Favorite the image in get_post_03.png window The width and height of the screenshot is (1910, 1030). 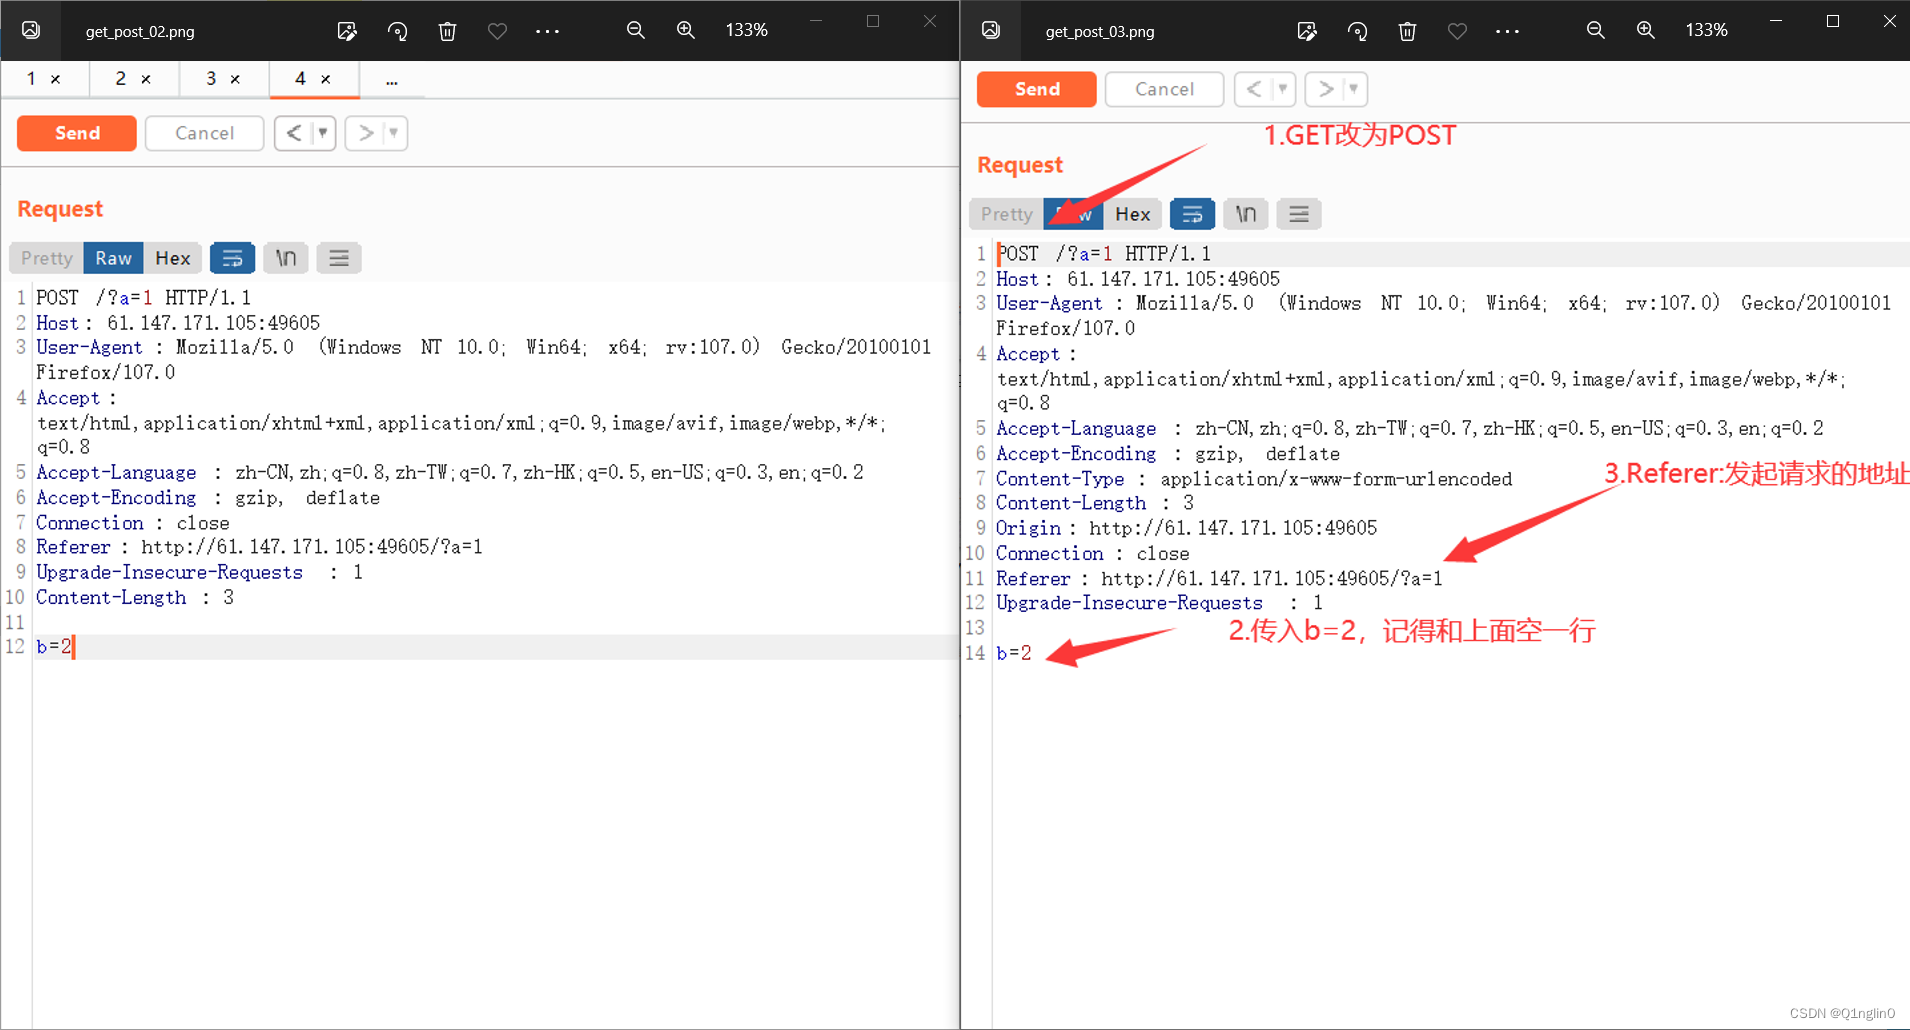[1457, 31]
